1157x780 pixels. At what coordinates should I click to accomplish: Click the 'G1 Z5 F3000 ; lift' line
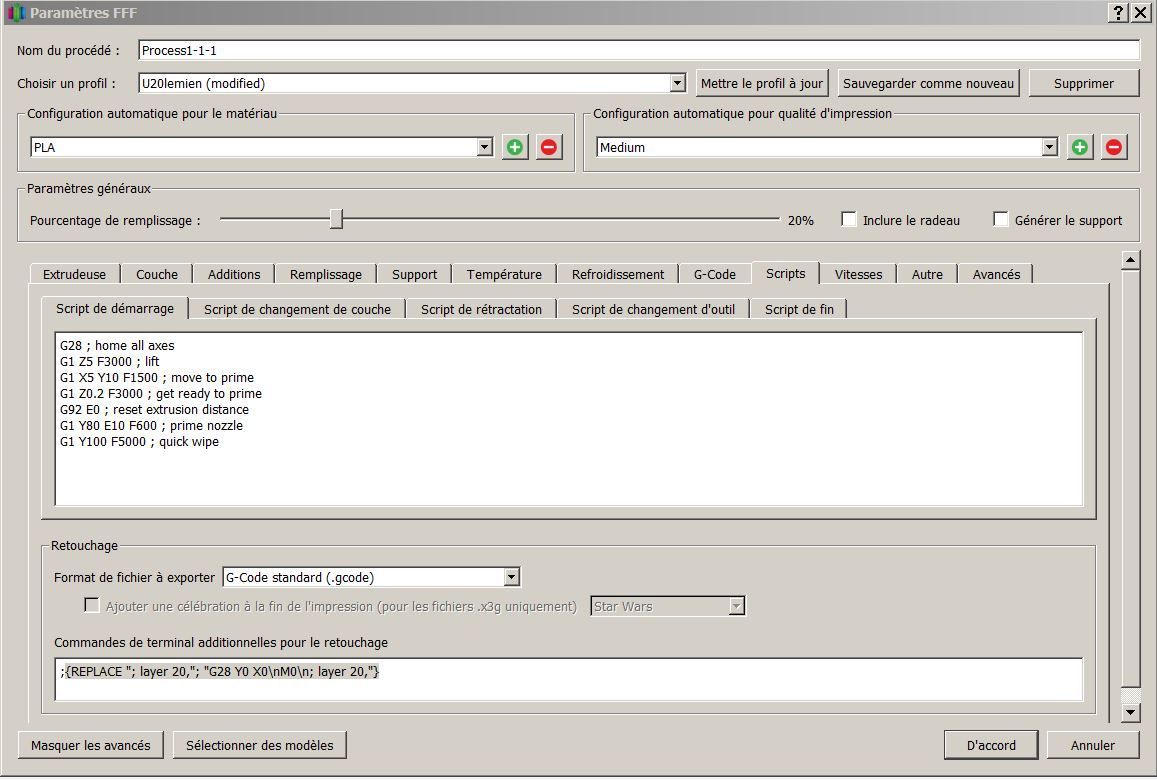(109, 362)
